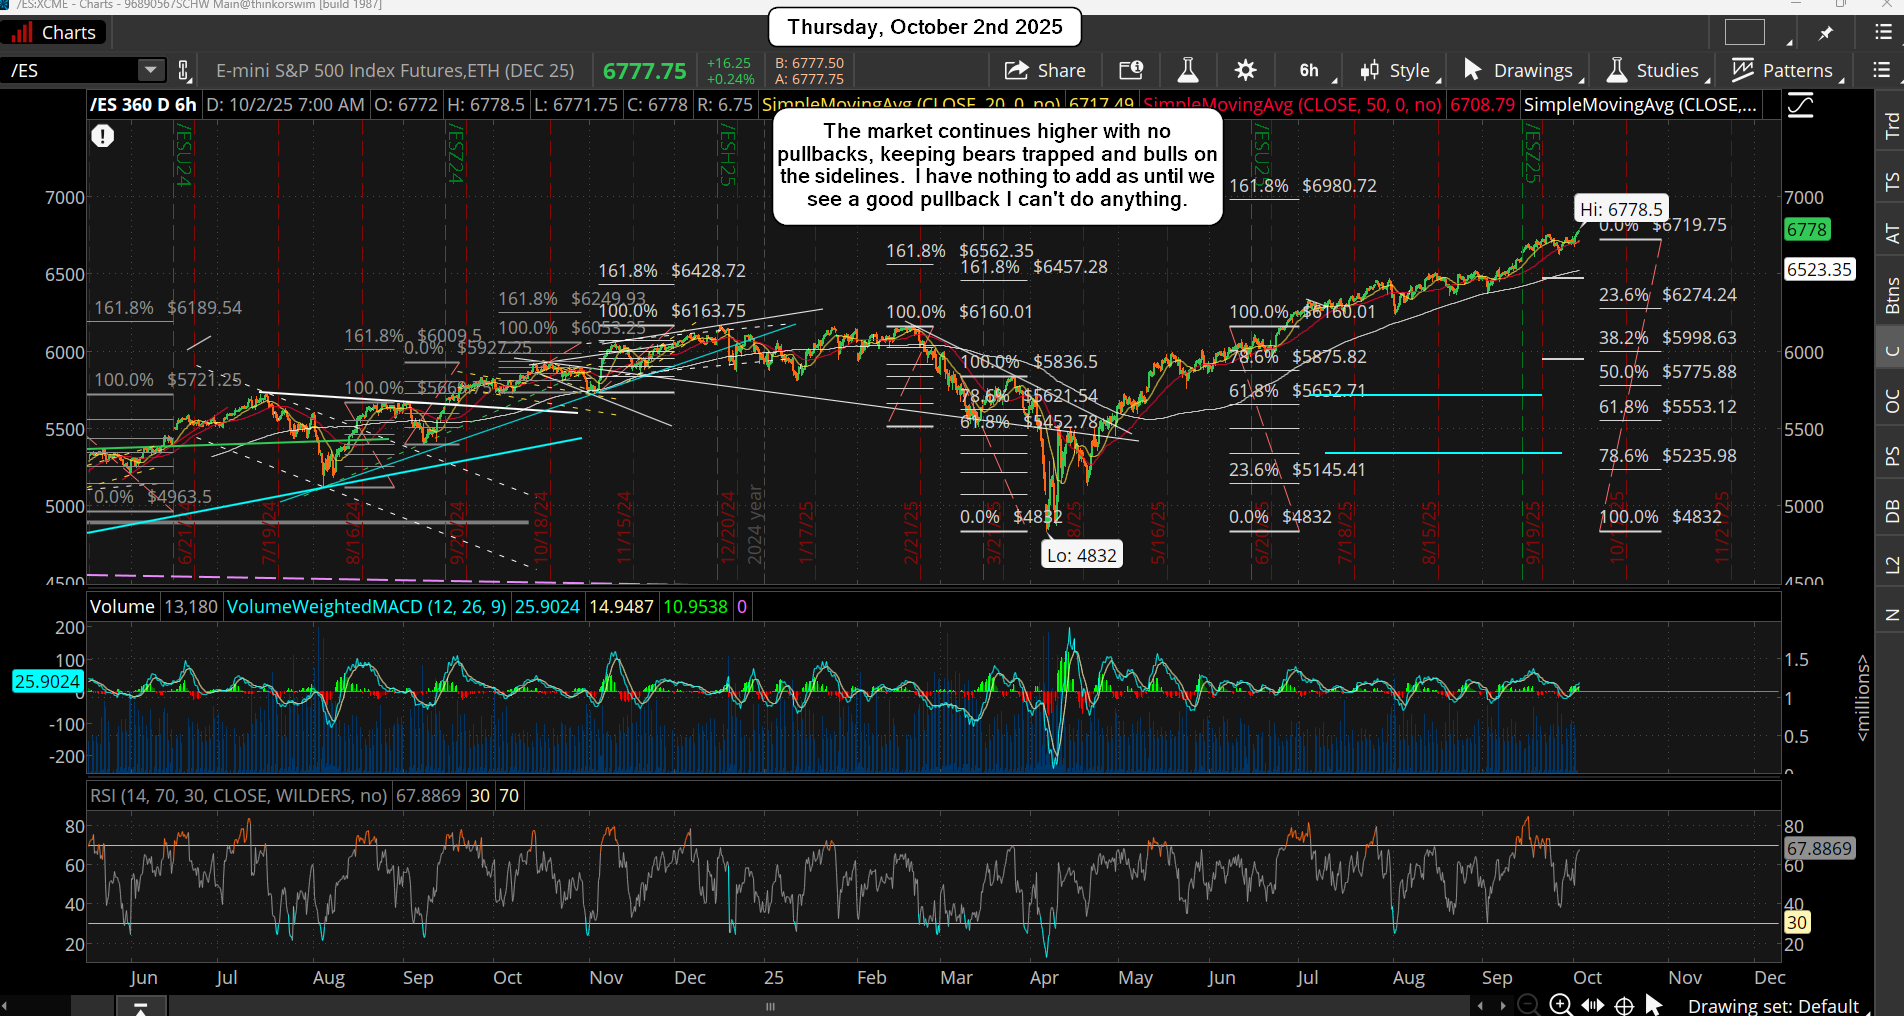Click the /ES symbol input field
Image resolution: width=1904 pixels, height=1016 pixels.
(70, 70)
